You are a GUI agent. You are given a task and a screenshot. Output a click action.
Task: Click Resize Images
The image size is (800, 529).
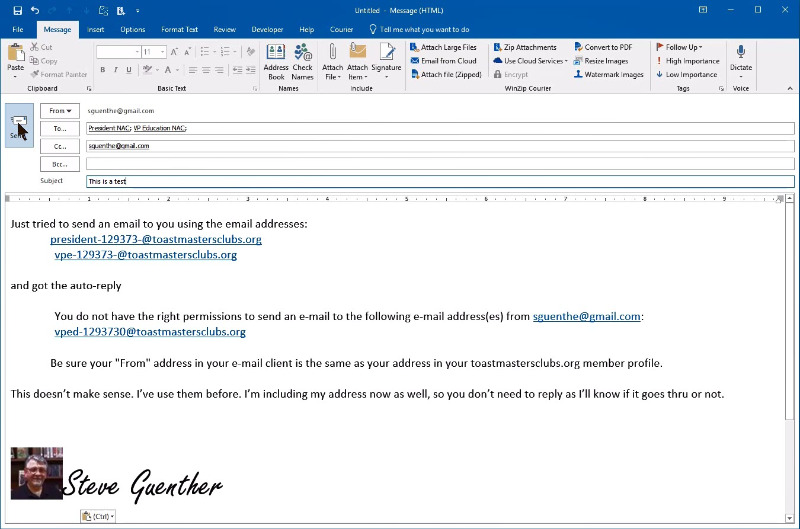pyautogui.click(x=601, y=61)
